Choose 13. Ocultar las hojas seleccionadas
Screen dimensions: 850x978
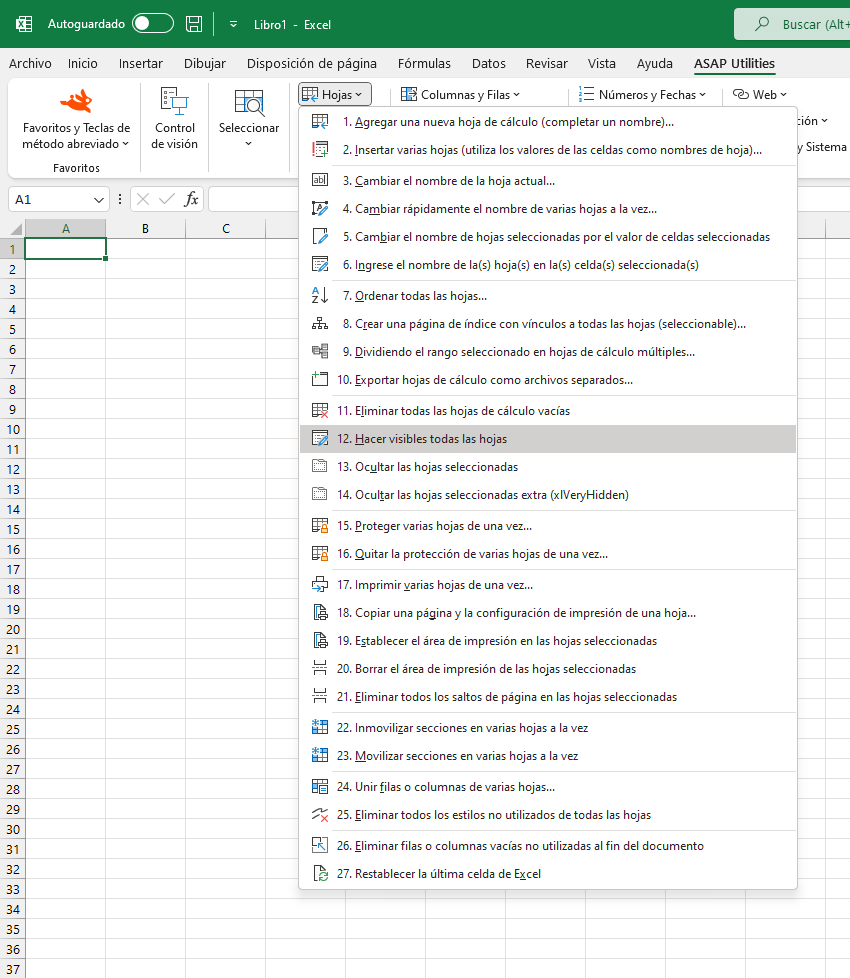[548, 467]
